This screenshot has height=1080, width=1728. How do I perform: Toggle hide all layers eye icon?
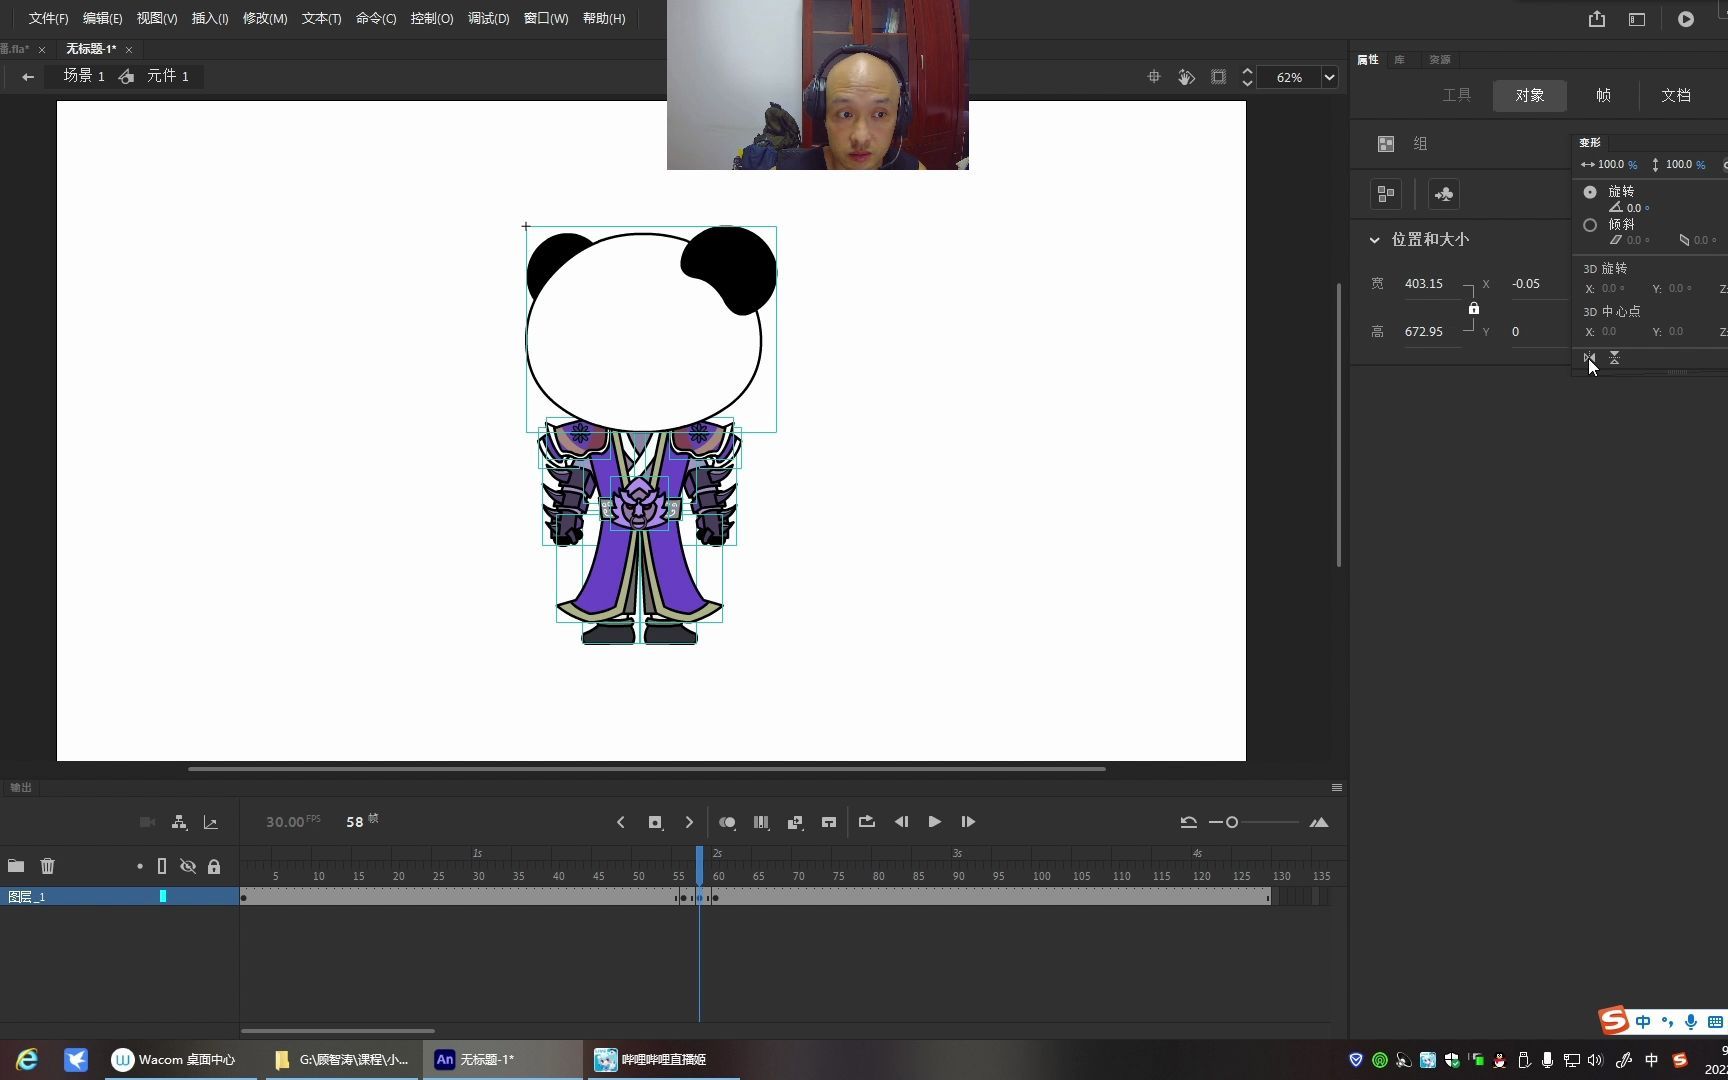pos(187,866)
